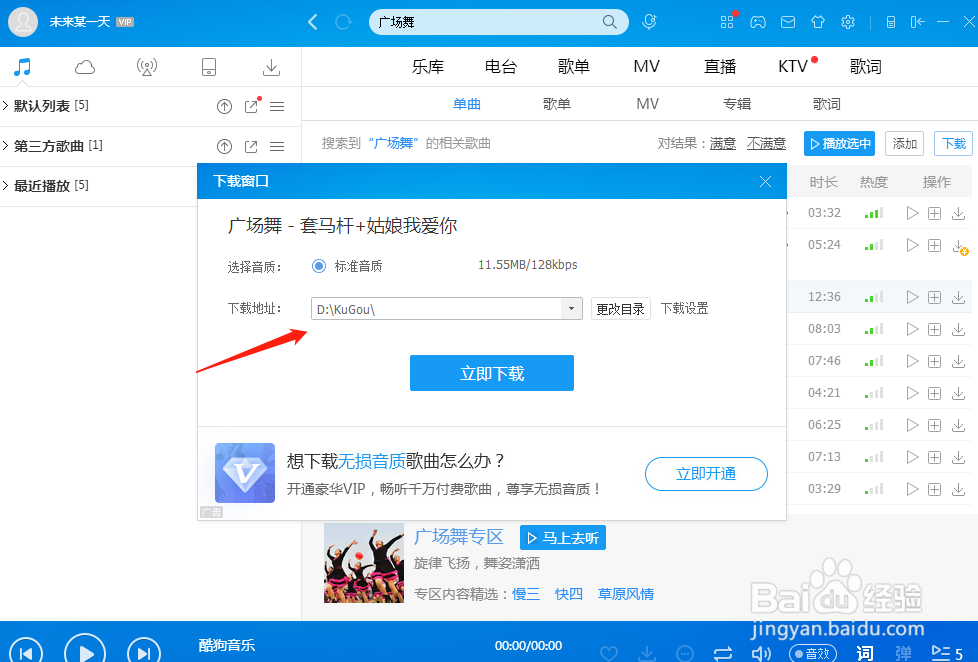Toggle the favorite heart icon

[x=609, y=653]
